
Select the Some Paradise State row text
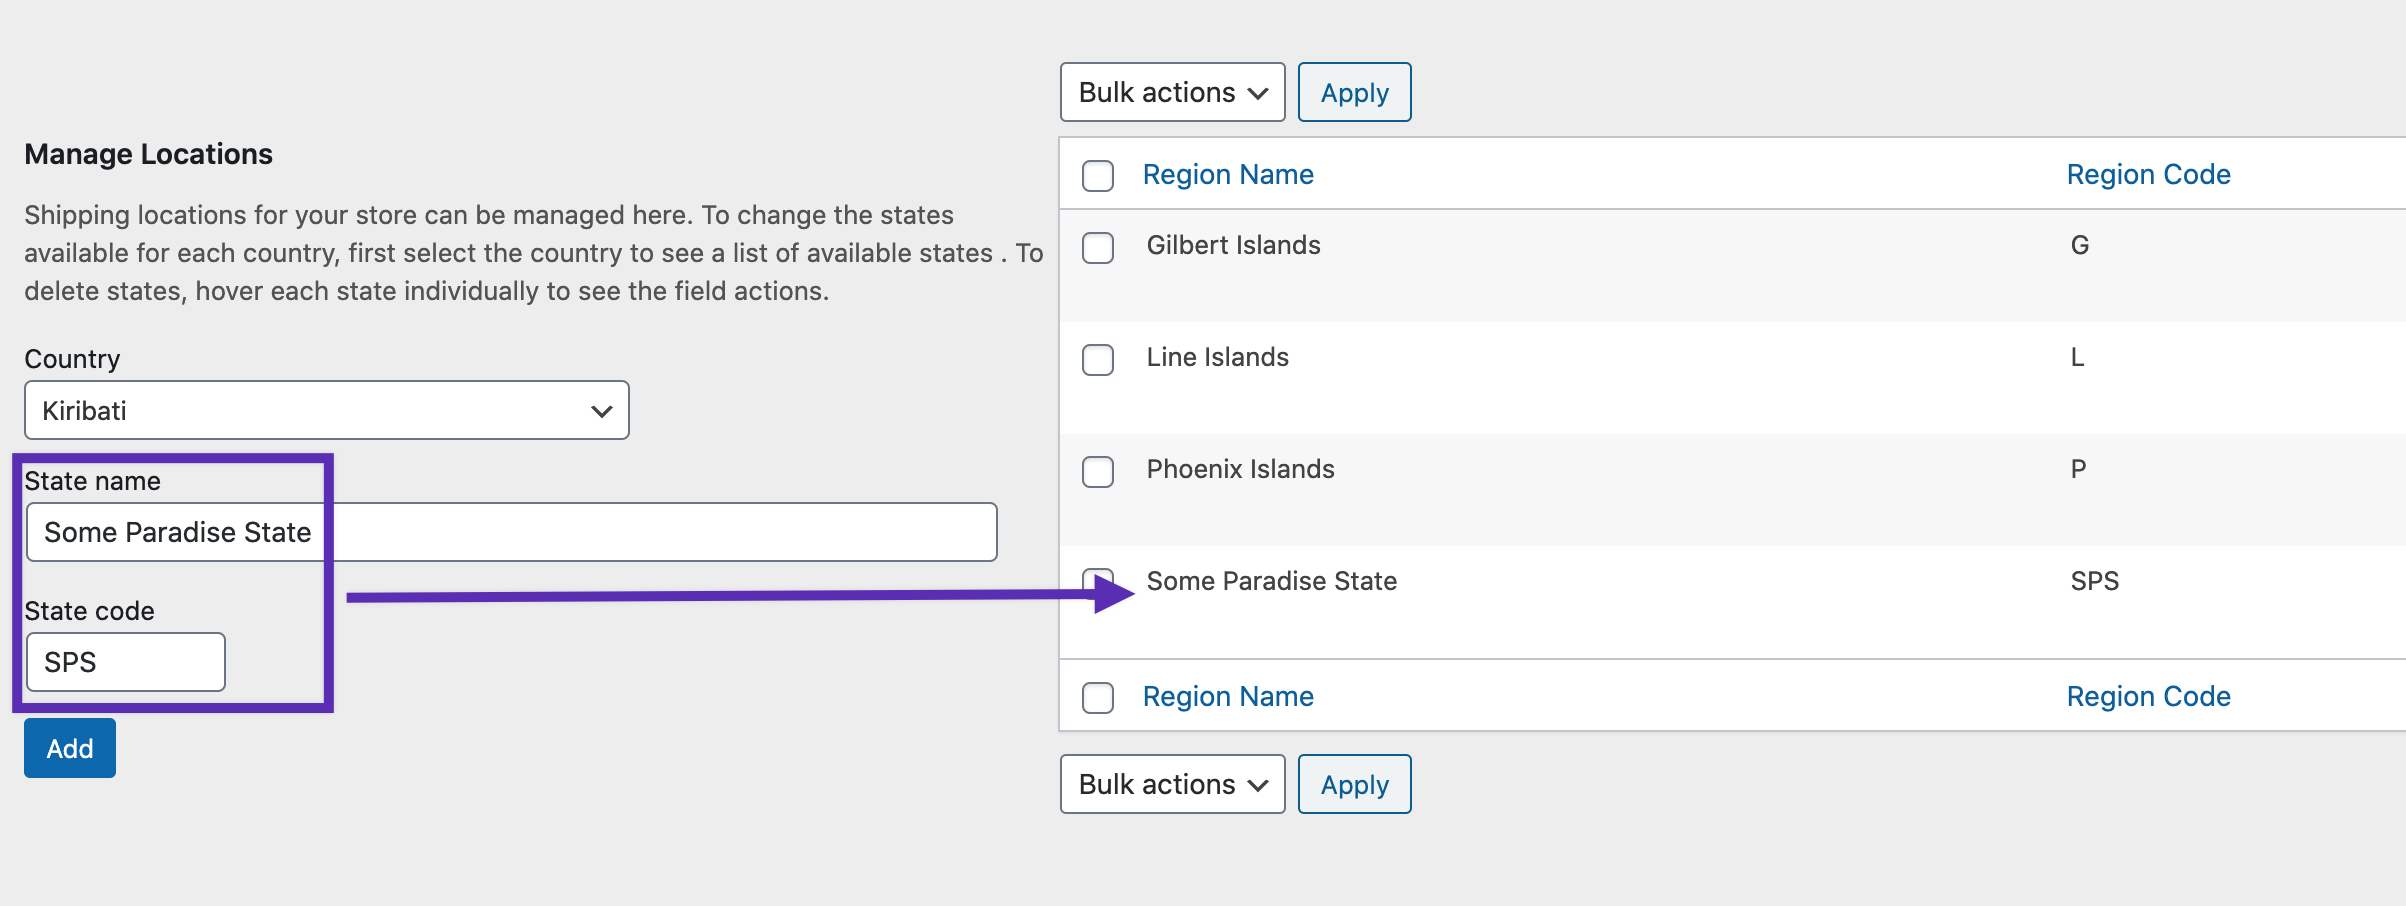(x=1272, y=581)
